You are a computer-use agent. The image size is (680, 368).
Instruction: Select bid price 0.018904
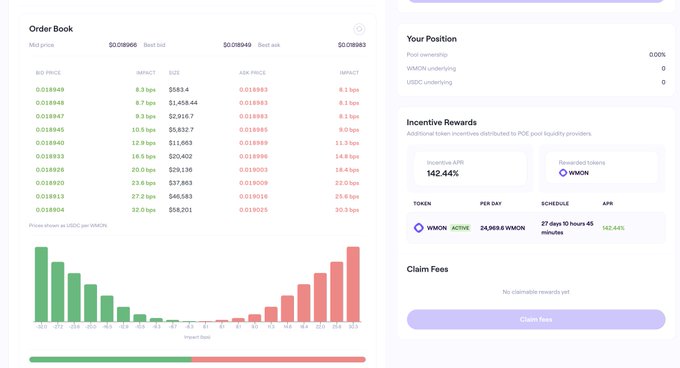click(x=50, y=210)
